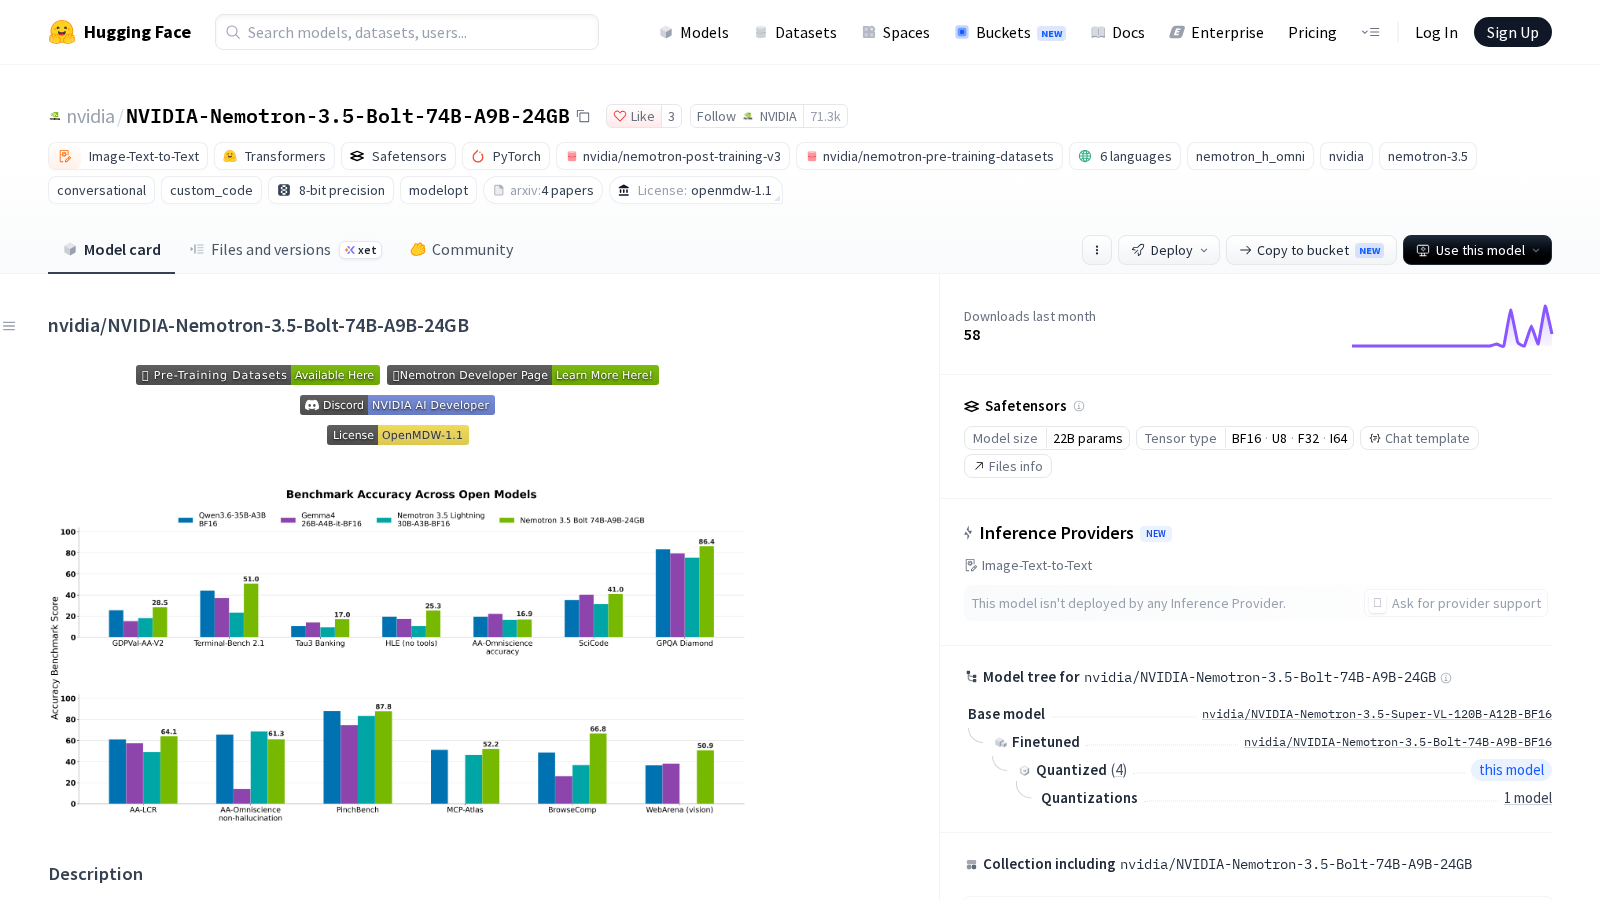Click the Model tree info icon
Screen dimensions: 1600x900
click(x=1446, y=678)
